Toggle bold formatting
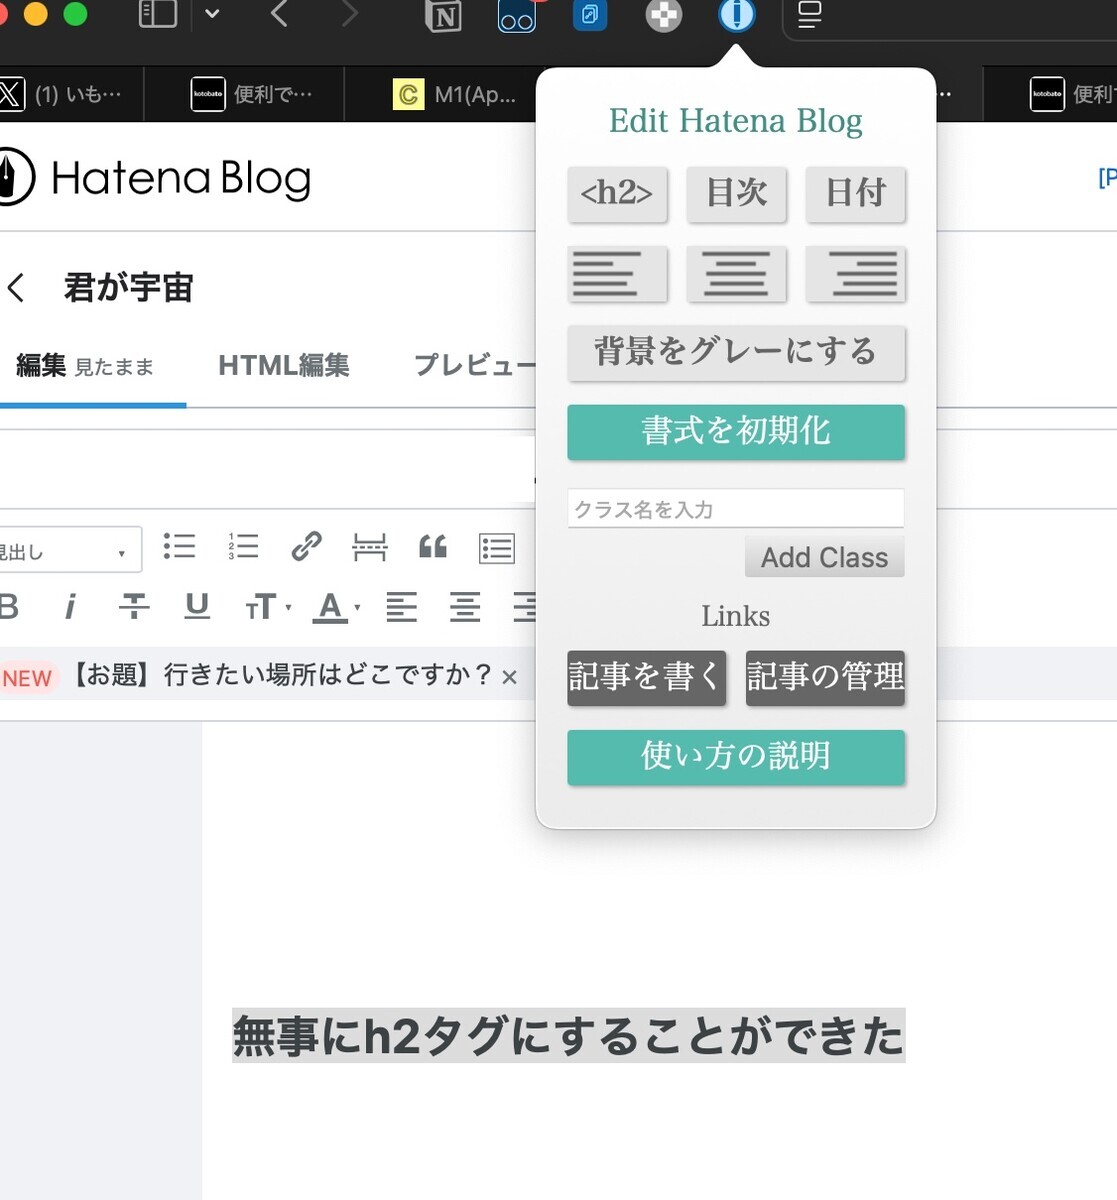 coord(9,606)
